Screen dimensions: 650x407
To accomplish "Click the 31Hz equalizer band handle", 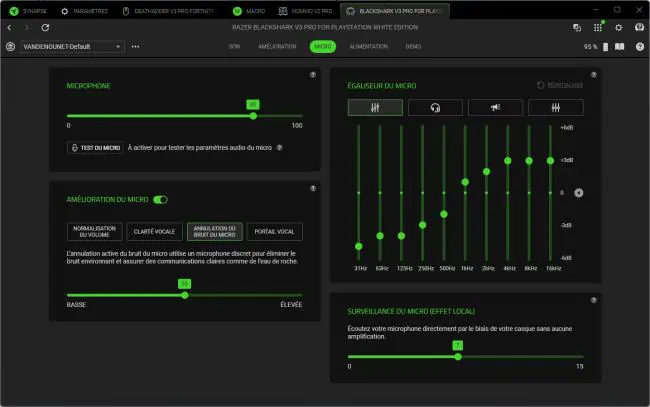I will tap(359, 247).
